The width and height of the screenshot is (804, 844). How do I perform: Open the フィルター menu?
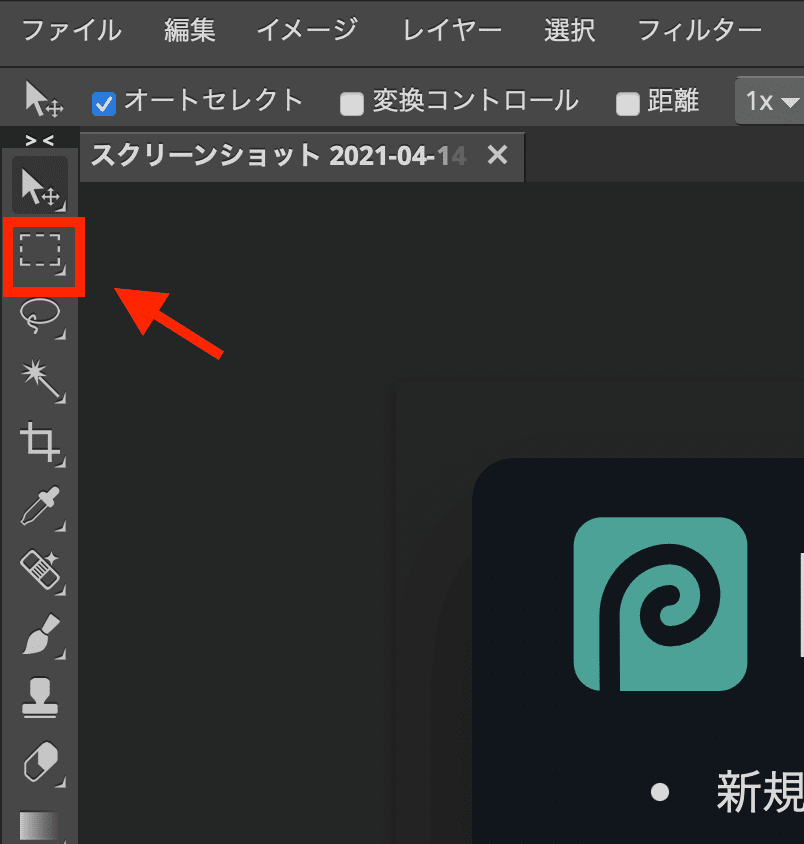pos(699,31)
